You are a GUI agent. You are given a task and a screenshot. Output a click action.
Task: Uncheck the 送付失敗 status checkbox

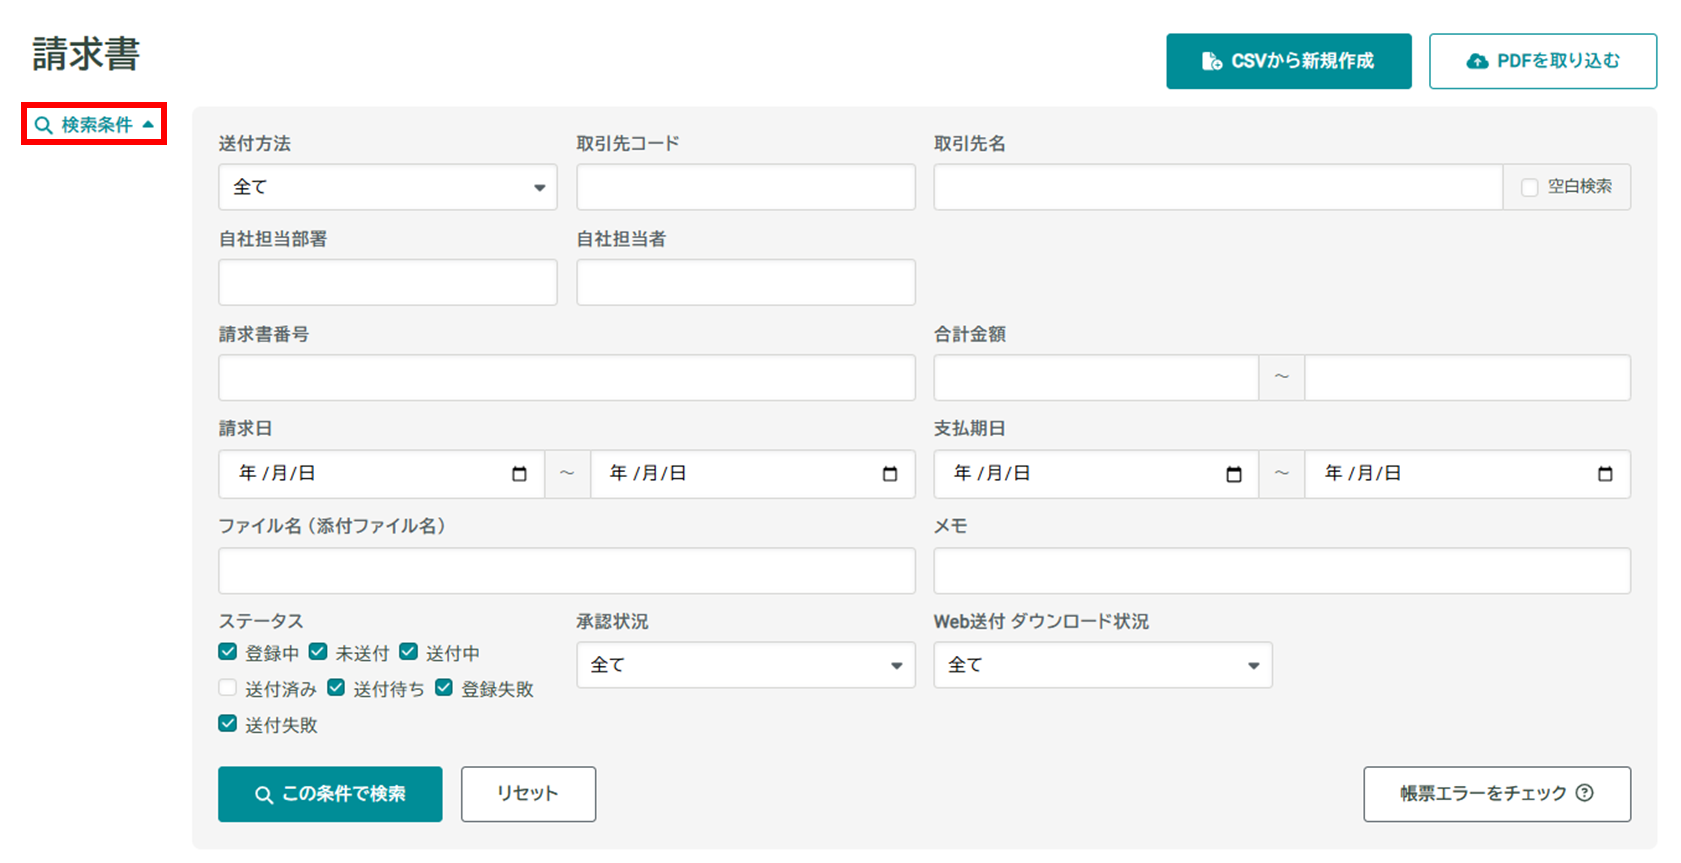pos(228,724)
